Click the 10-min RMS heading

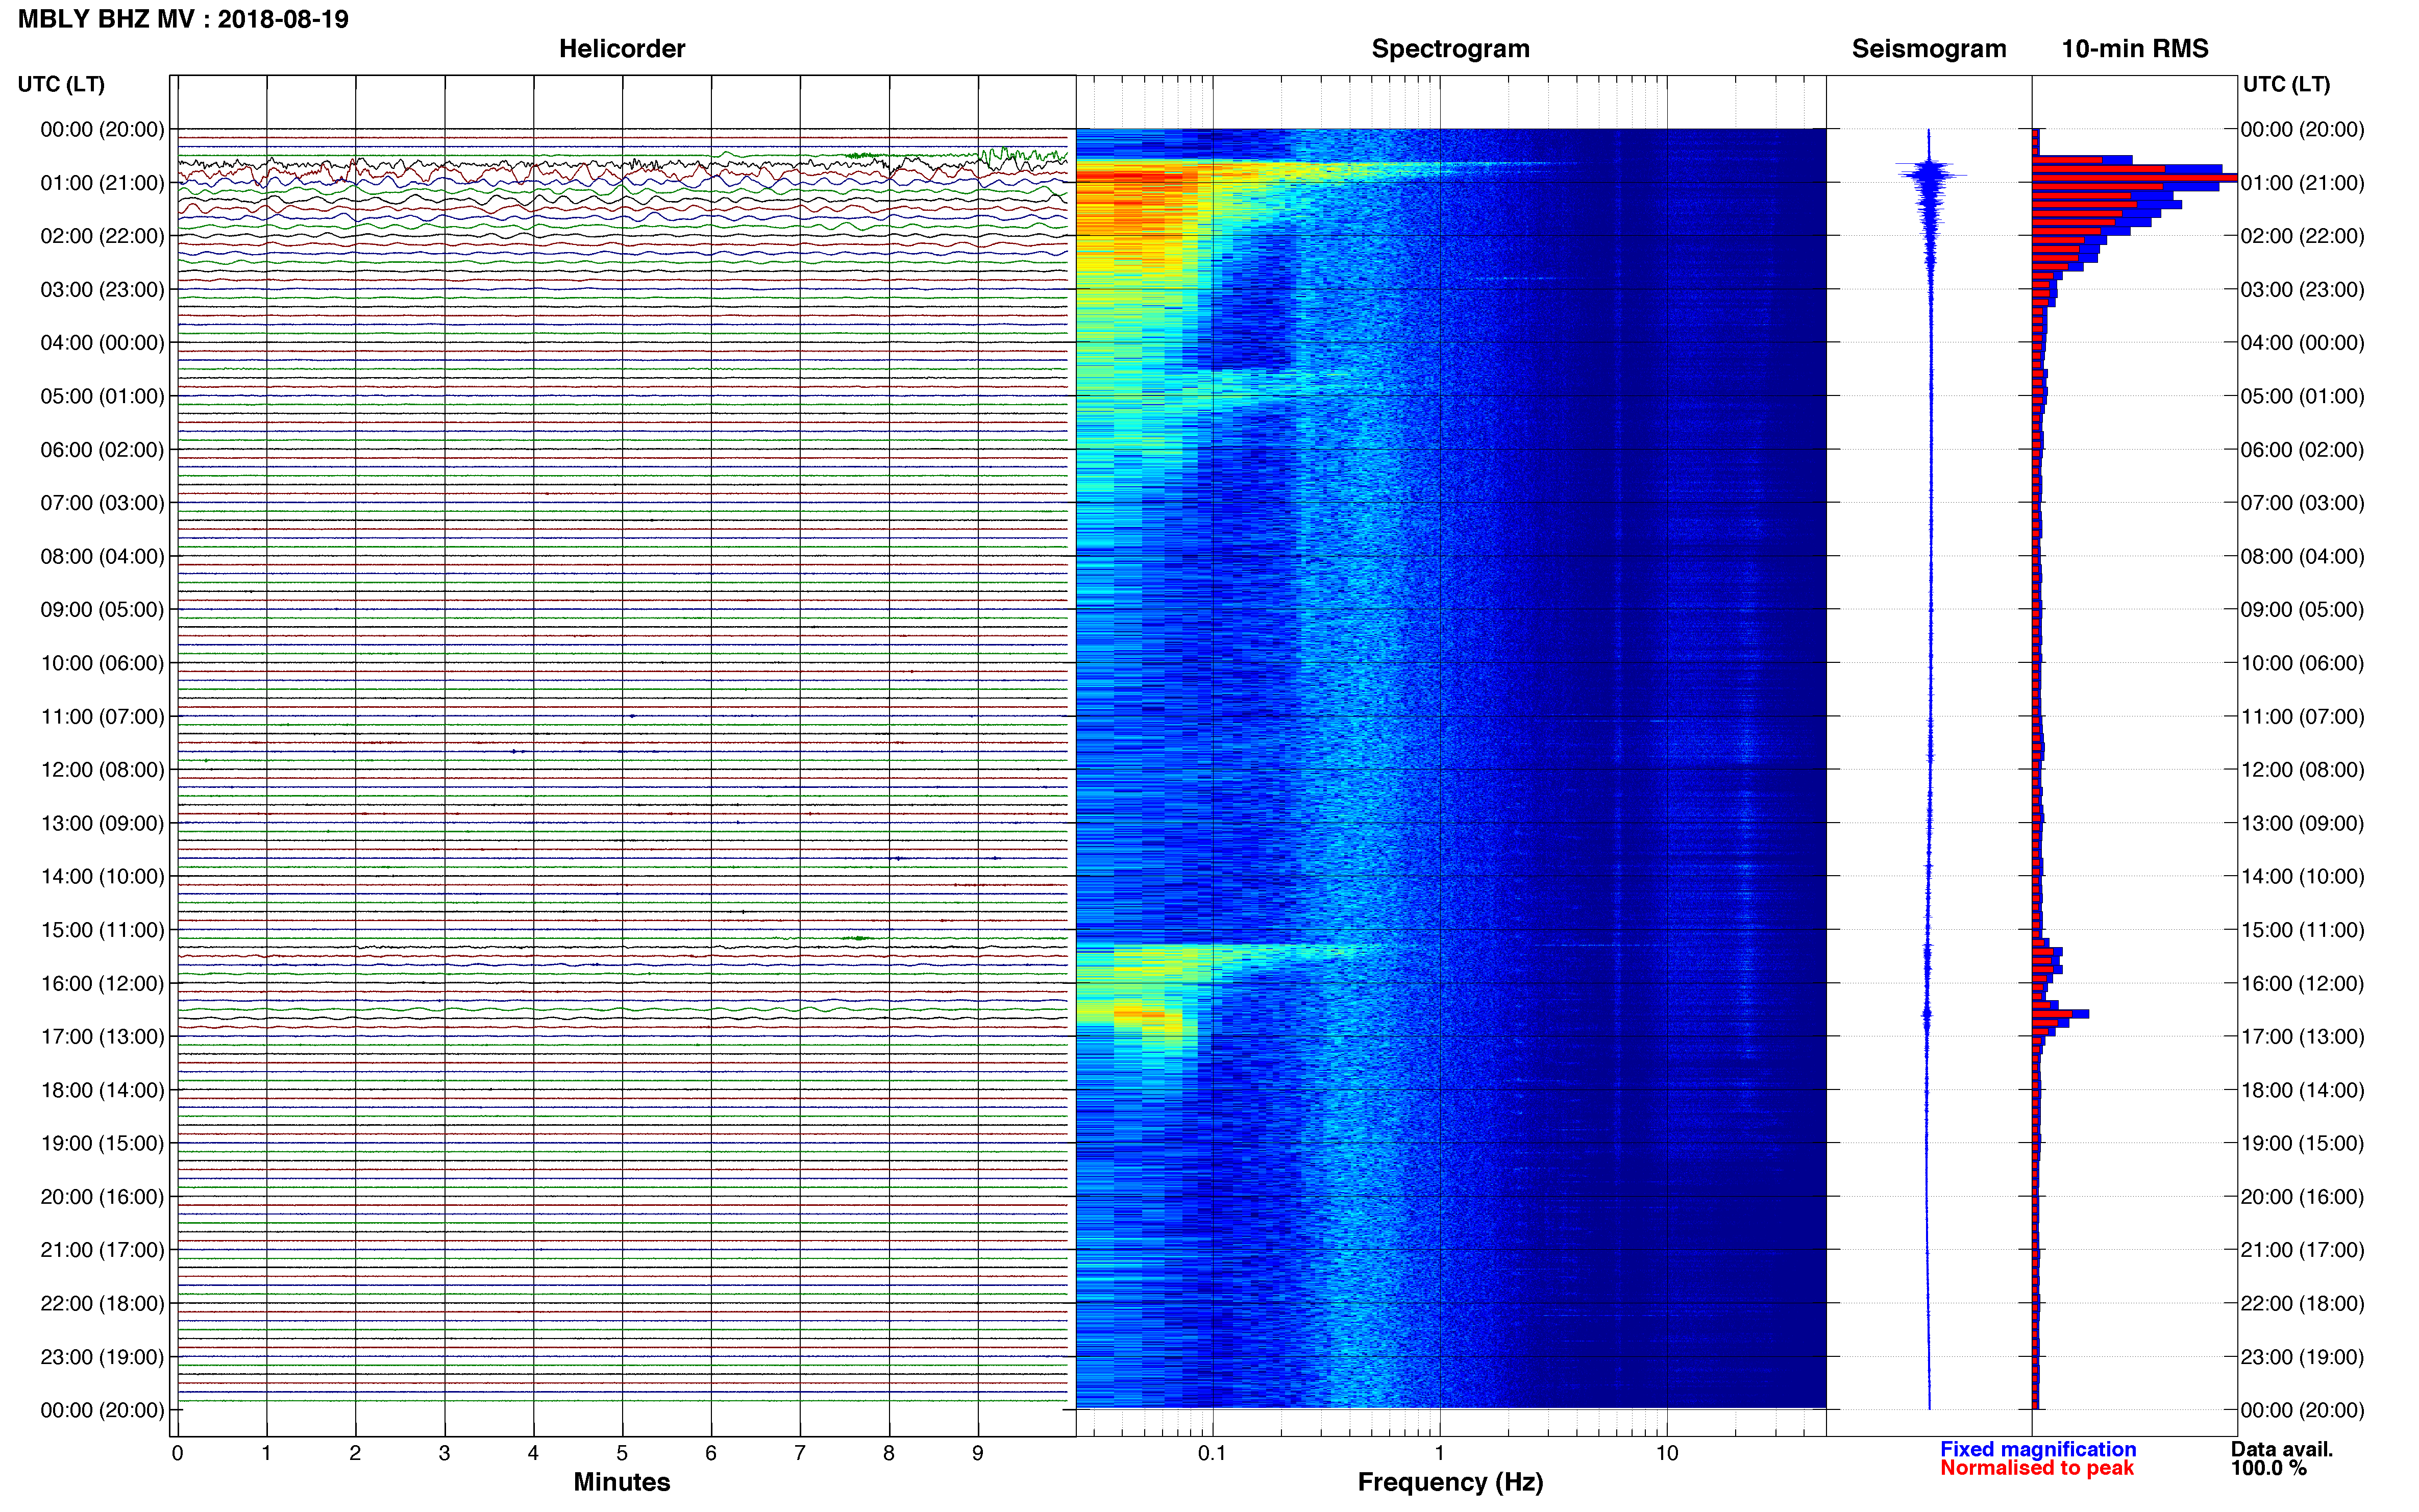click(x=2134, y=49)
